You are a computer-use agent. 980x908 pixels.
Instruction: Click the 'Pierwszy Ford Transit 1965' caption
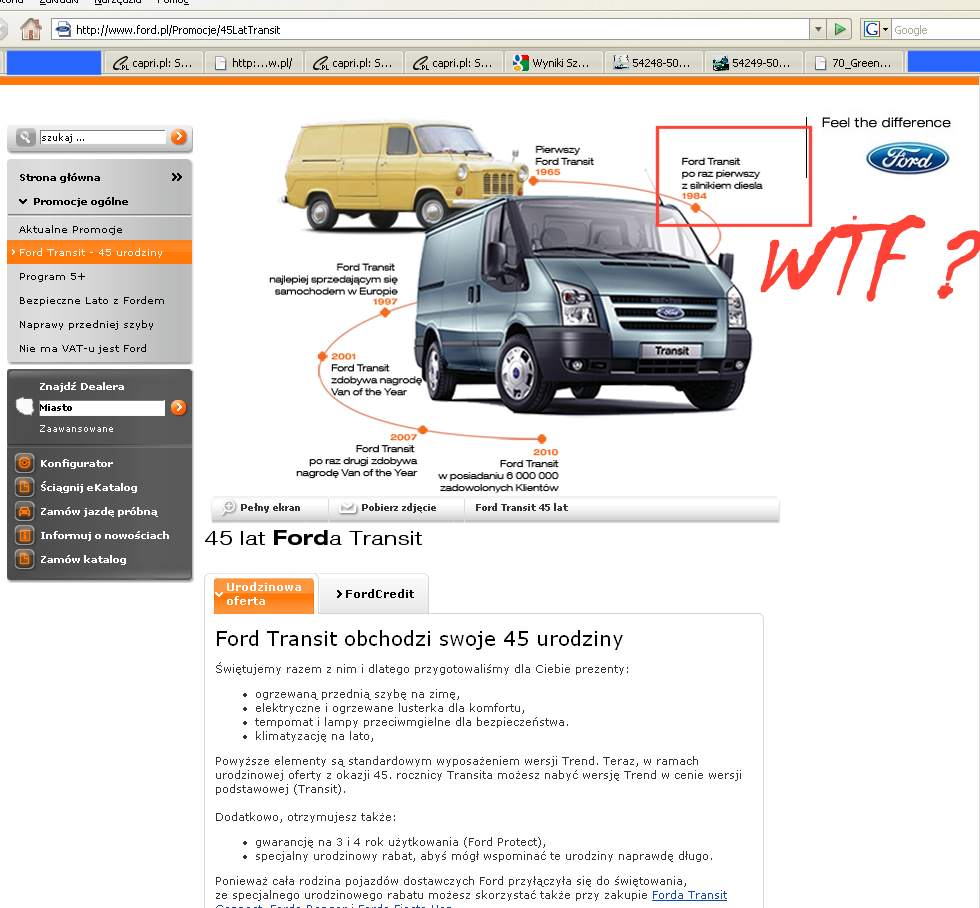coord(564,161)
